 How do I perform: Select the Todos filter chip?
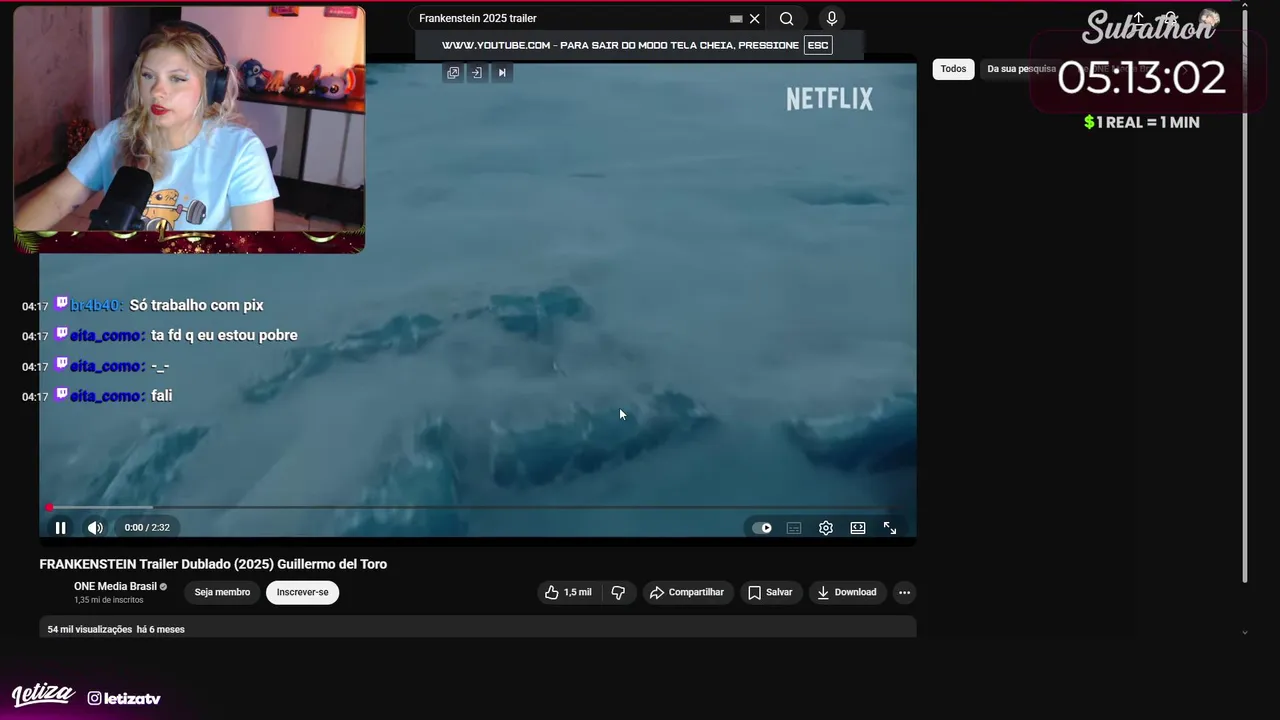tap(953, 69)
